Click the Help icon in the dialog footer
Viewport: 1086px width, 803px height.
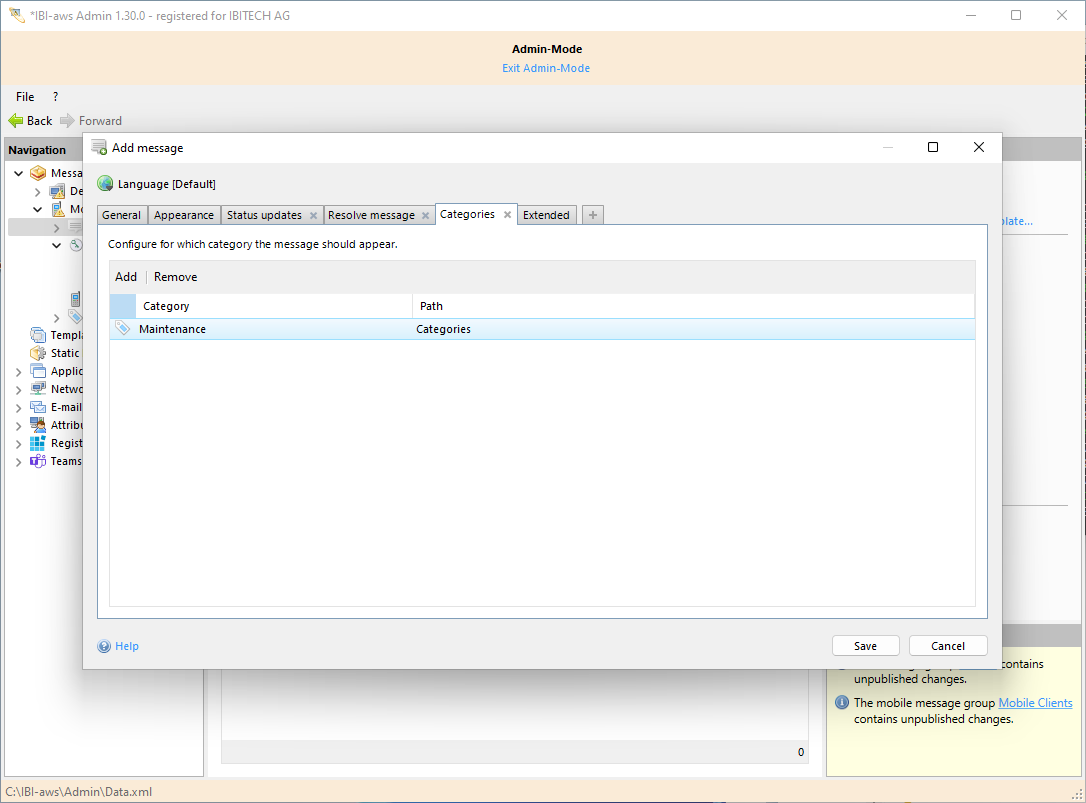[104, 646]
